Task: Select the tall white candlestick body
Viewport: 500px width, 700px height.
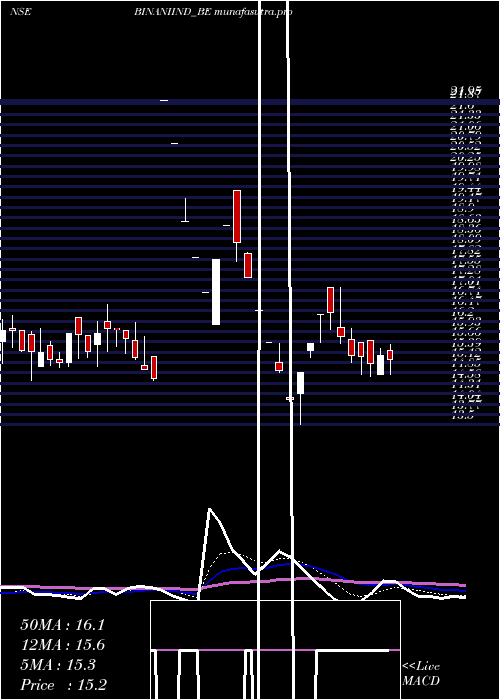Action: pos(216,292)
